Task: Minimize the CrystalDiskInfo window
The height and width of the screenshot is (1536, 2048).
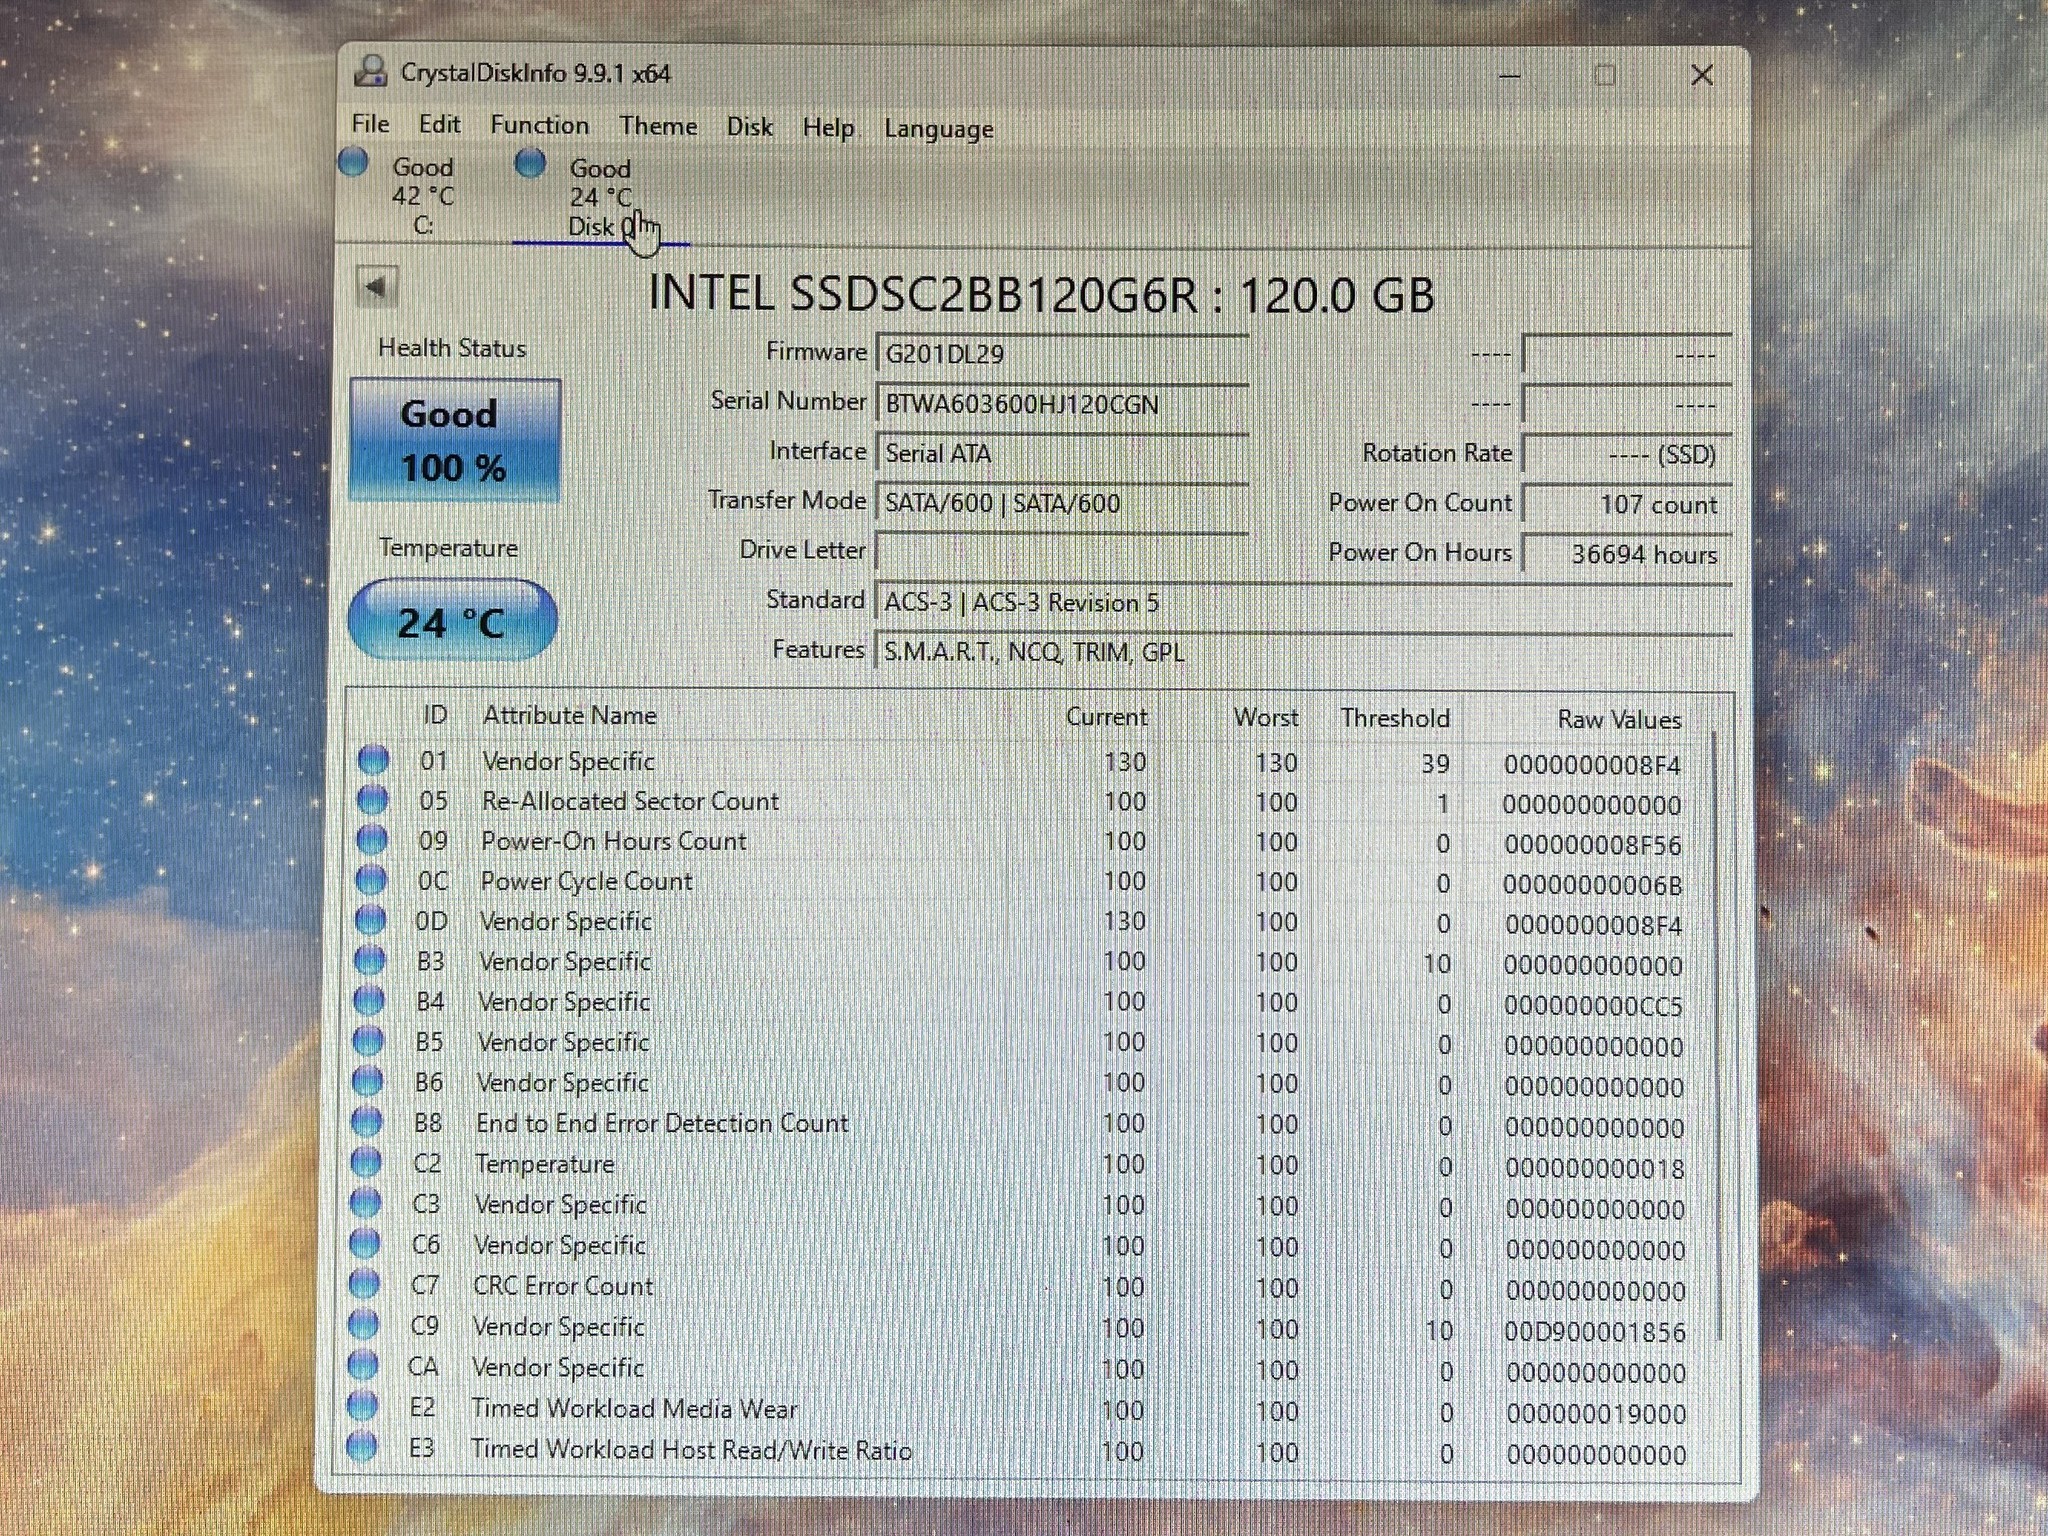Action: click(1510, 75)
